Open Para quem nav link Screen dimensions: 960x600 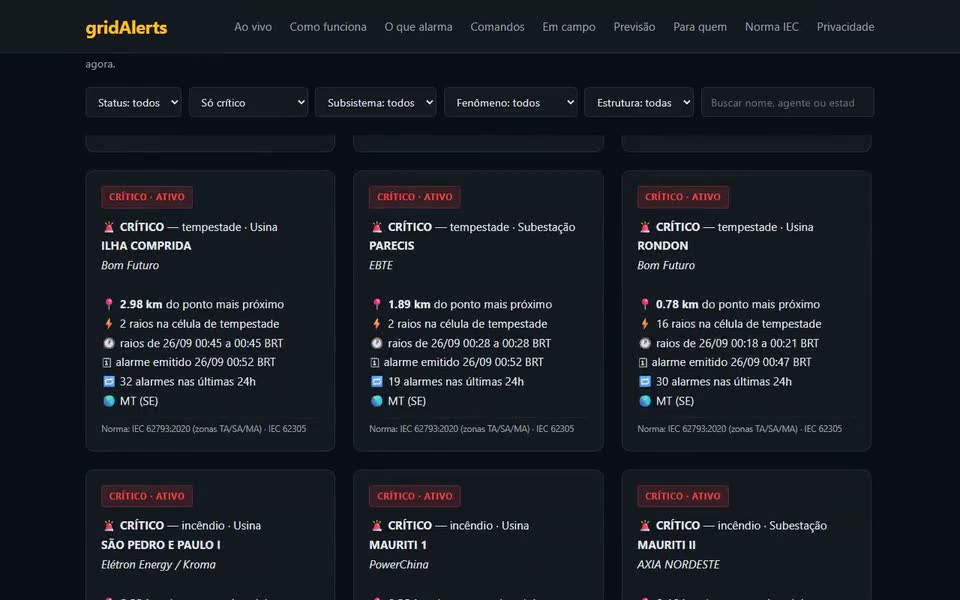click(700, 27)
